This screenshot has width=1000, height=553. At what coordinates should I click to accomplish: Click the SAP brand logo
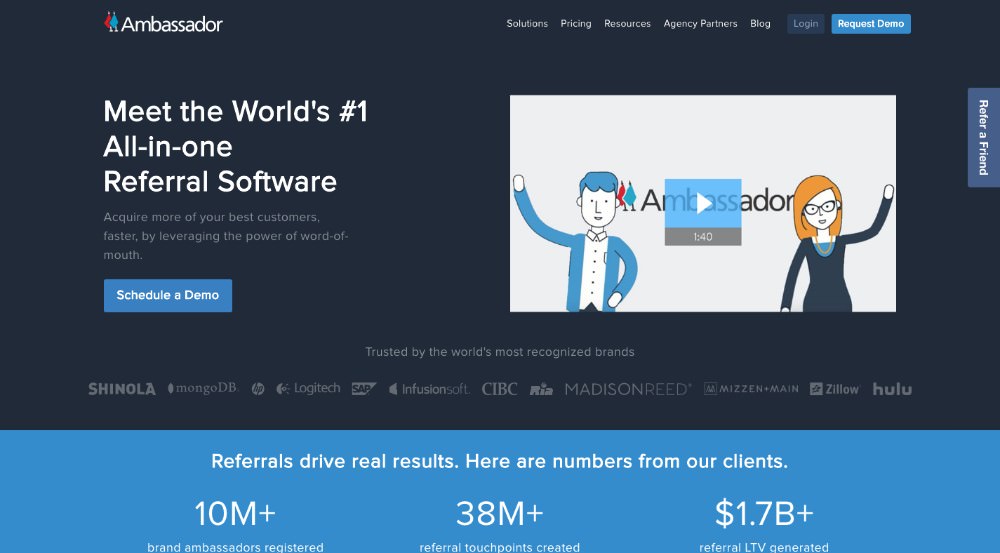[364, 389]
